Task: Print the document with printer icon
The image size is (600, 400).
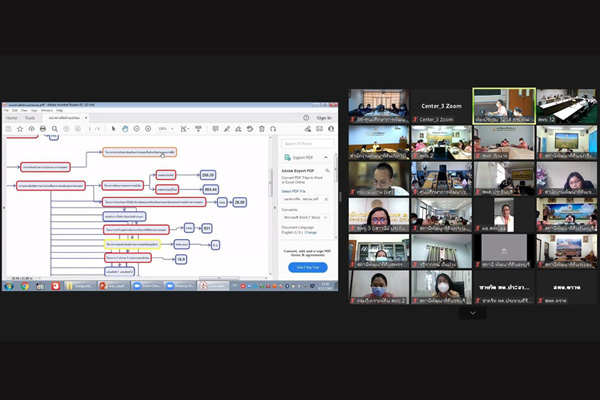Action: click(x=43, y=129)
